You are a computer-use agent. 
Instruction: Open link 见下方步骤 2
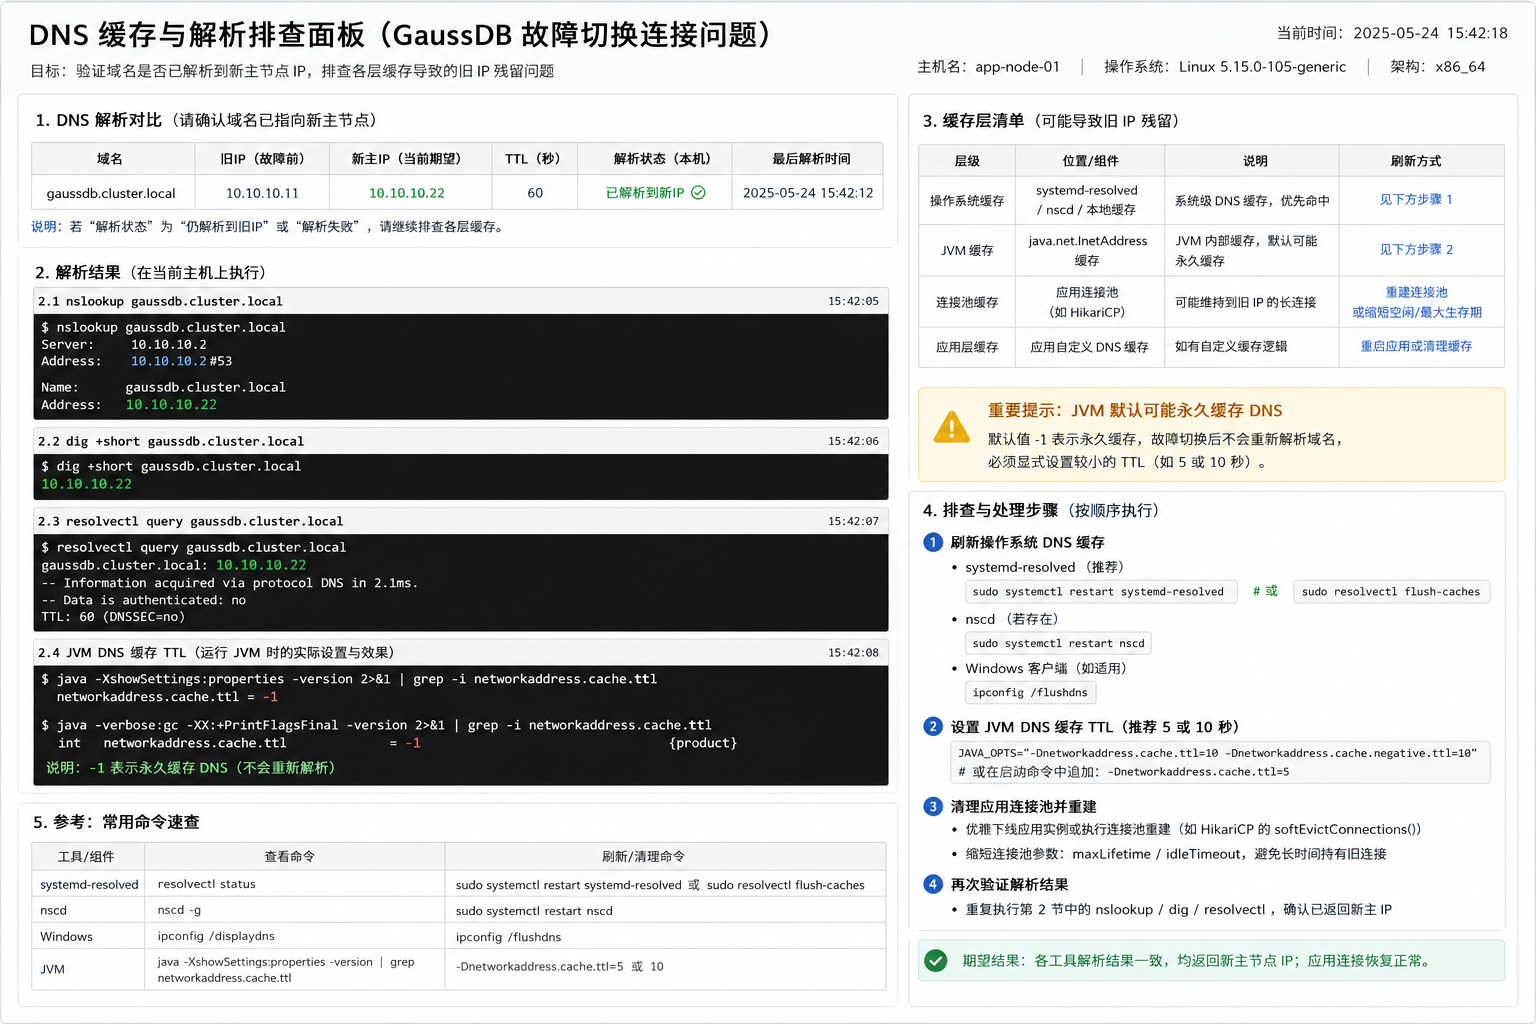[1416, 250]
